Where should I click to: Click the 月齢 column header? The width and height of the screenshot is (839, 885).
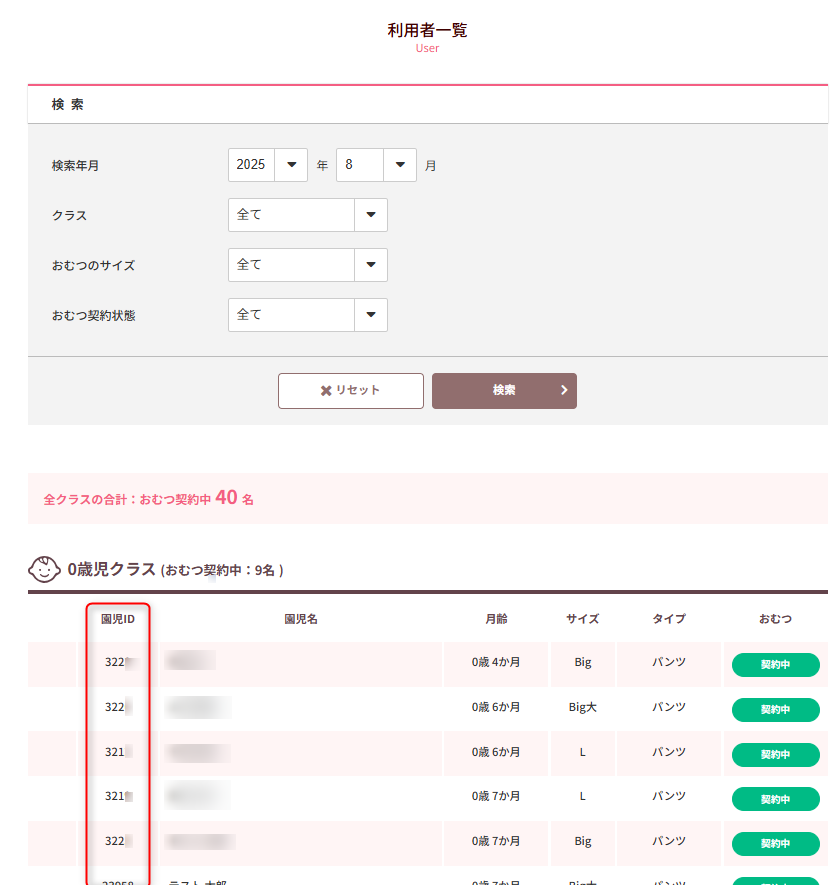[496, 617]
